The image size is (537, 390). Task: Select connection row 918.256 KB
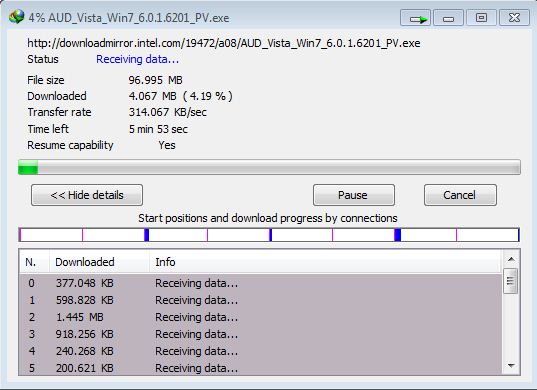[261, 334]
